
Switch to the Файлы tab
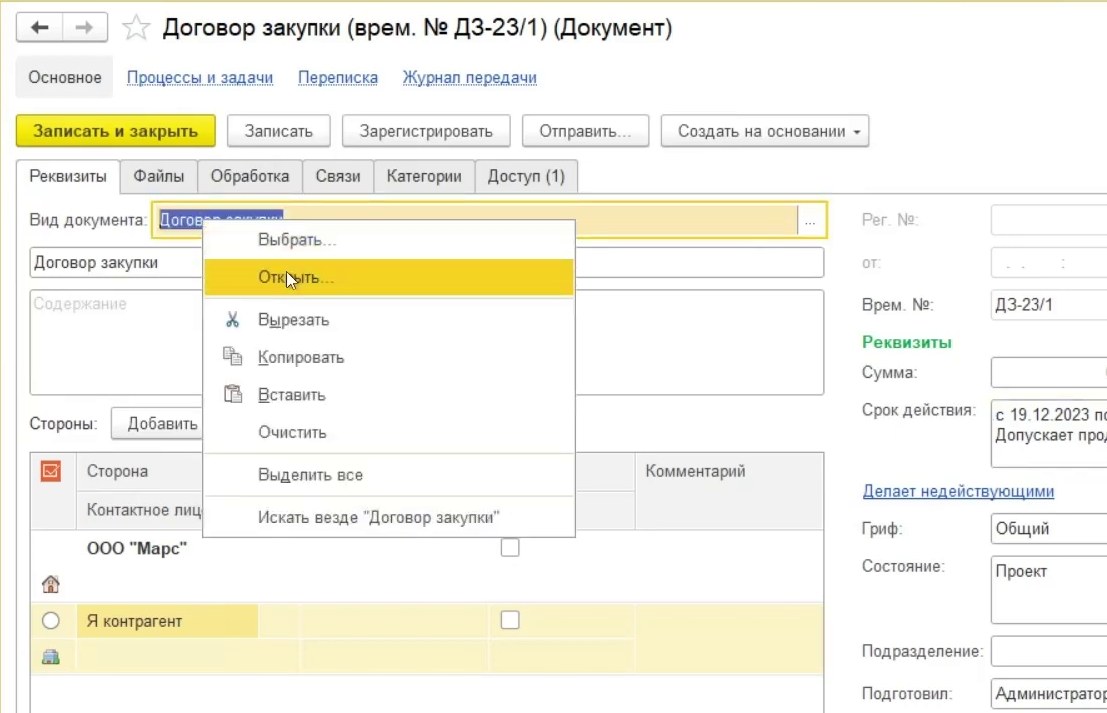(x=158, y=176)
